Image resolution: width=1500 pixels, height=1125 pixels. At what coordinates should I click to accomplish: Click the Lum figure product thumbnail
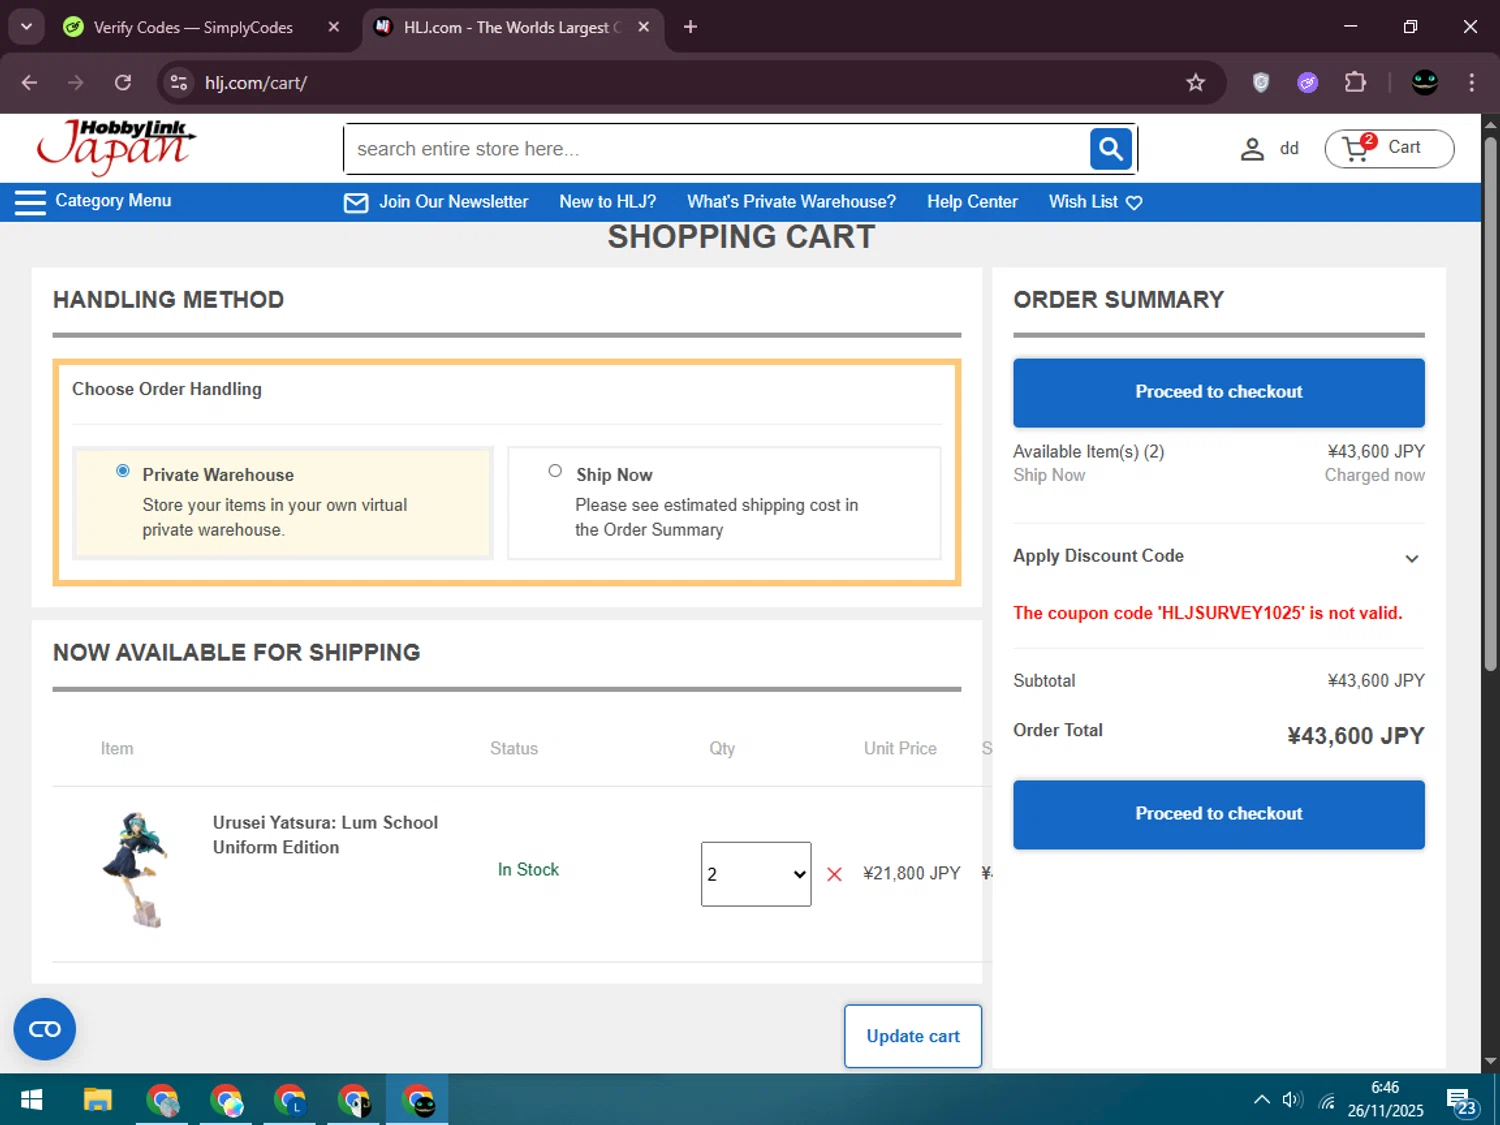click(136, 870)
